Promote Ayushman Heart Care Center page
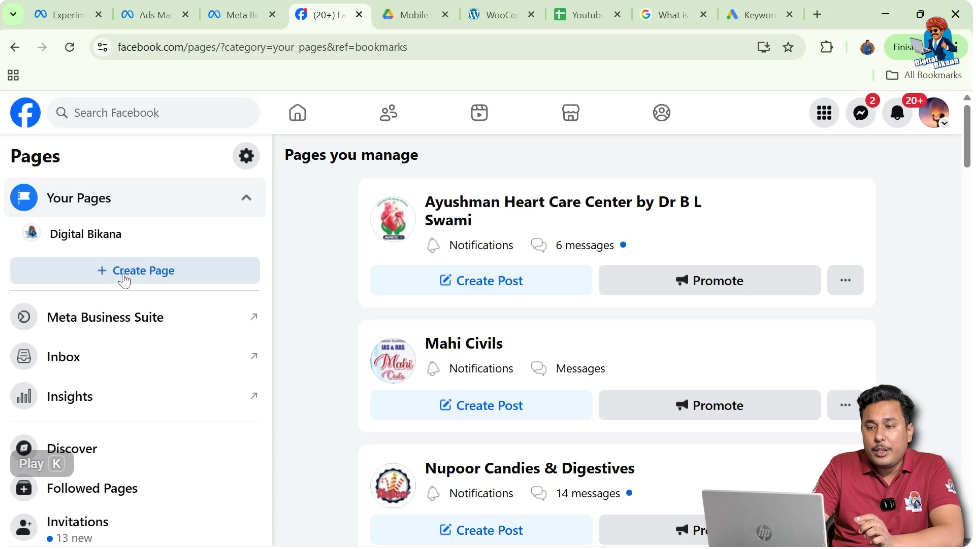976x549 pixels. point(710,281)
